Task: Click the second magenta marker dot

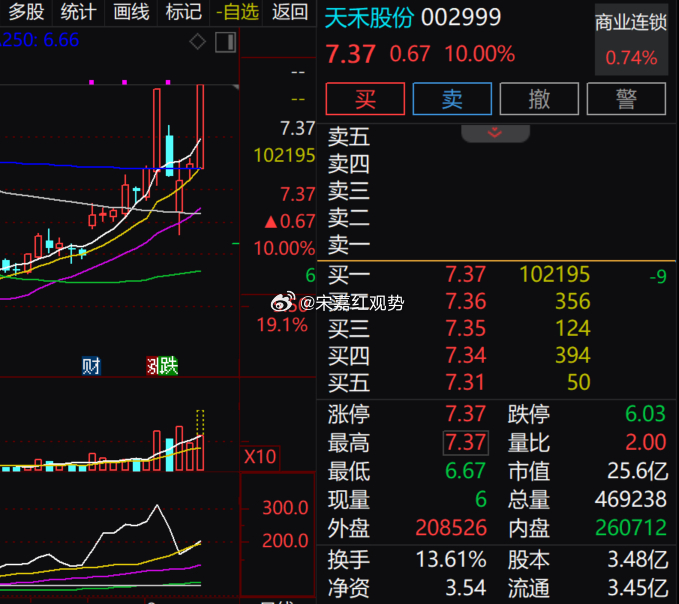Action: tap(125, 82)
